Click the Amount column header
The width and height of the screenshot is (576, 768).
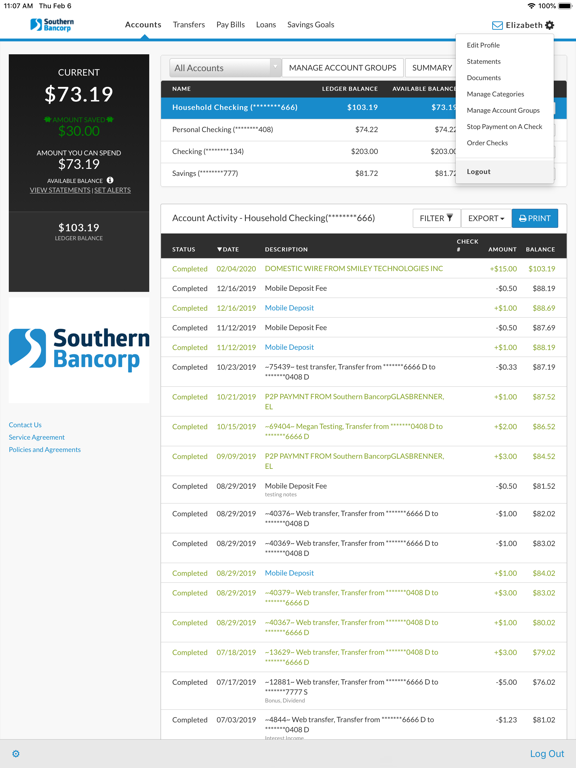(x=502, y=249)
